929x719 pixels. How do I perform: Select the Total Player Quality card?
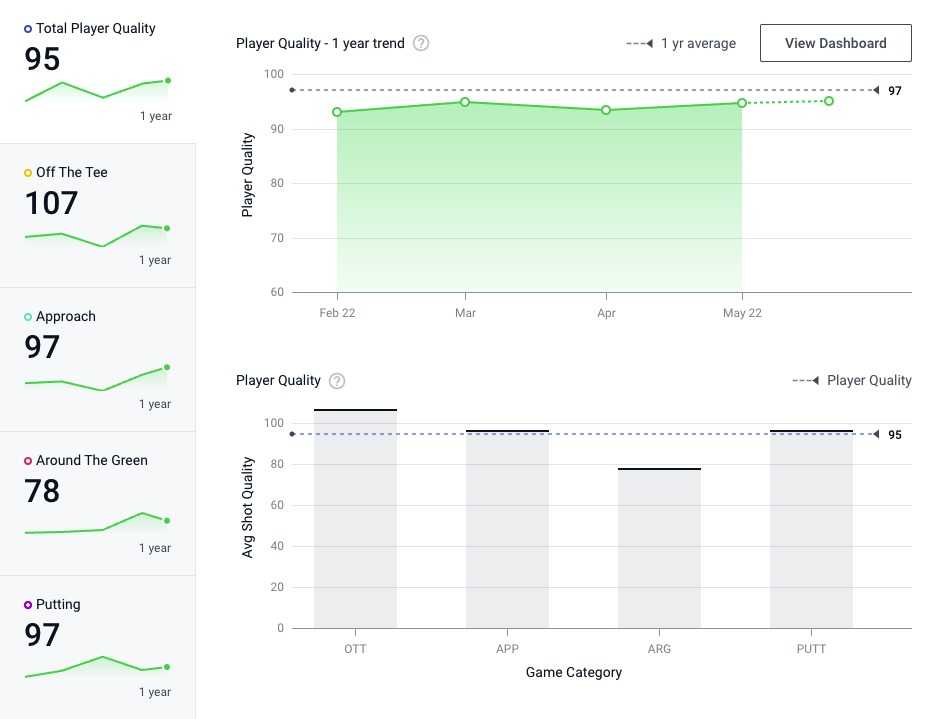pos(98,71)
